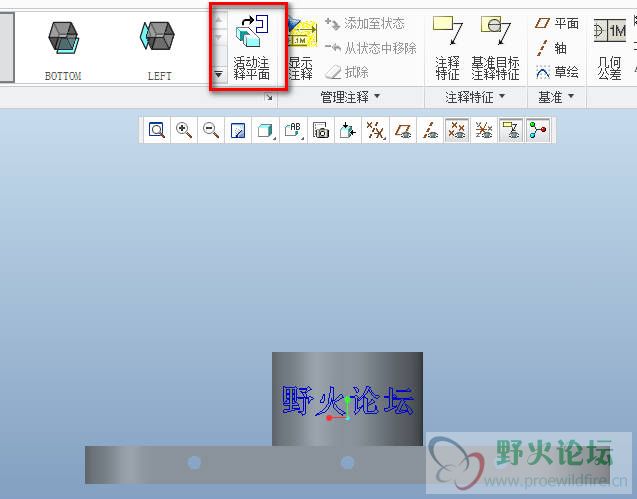Click 从状态中移除
The image size is (637, 499).
[x=371, y=48]
